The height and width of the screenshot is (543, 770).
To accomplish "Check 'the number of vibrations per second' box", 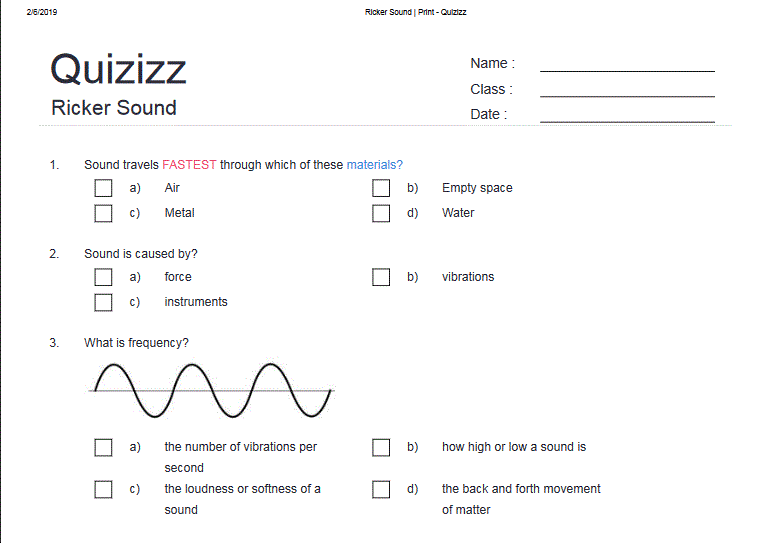I will coord(103,447).
